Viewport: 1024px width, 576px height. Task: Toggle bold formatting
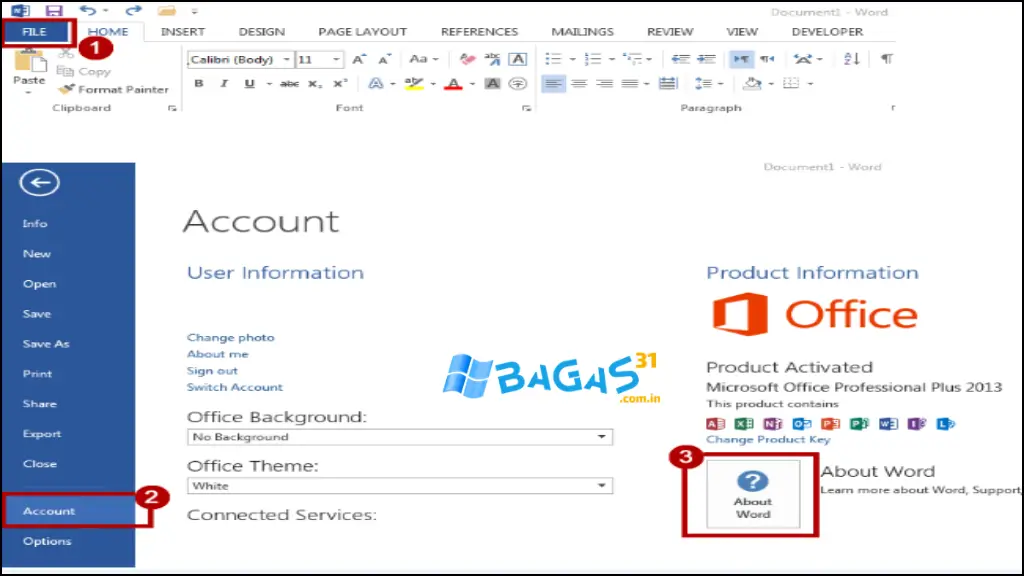click(x=198, y=83)
